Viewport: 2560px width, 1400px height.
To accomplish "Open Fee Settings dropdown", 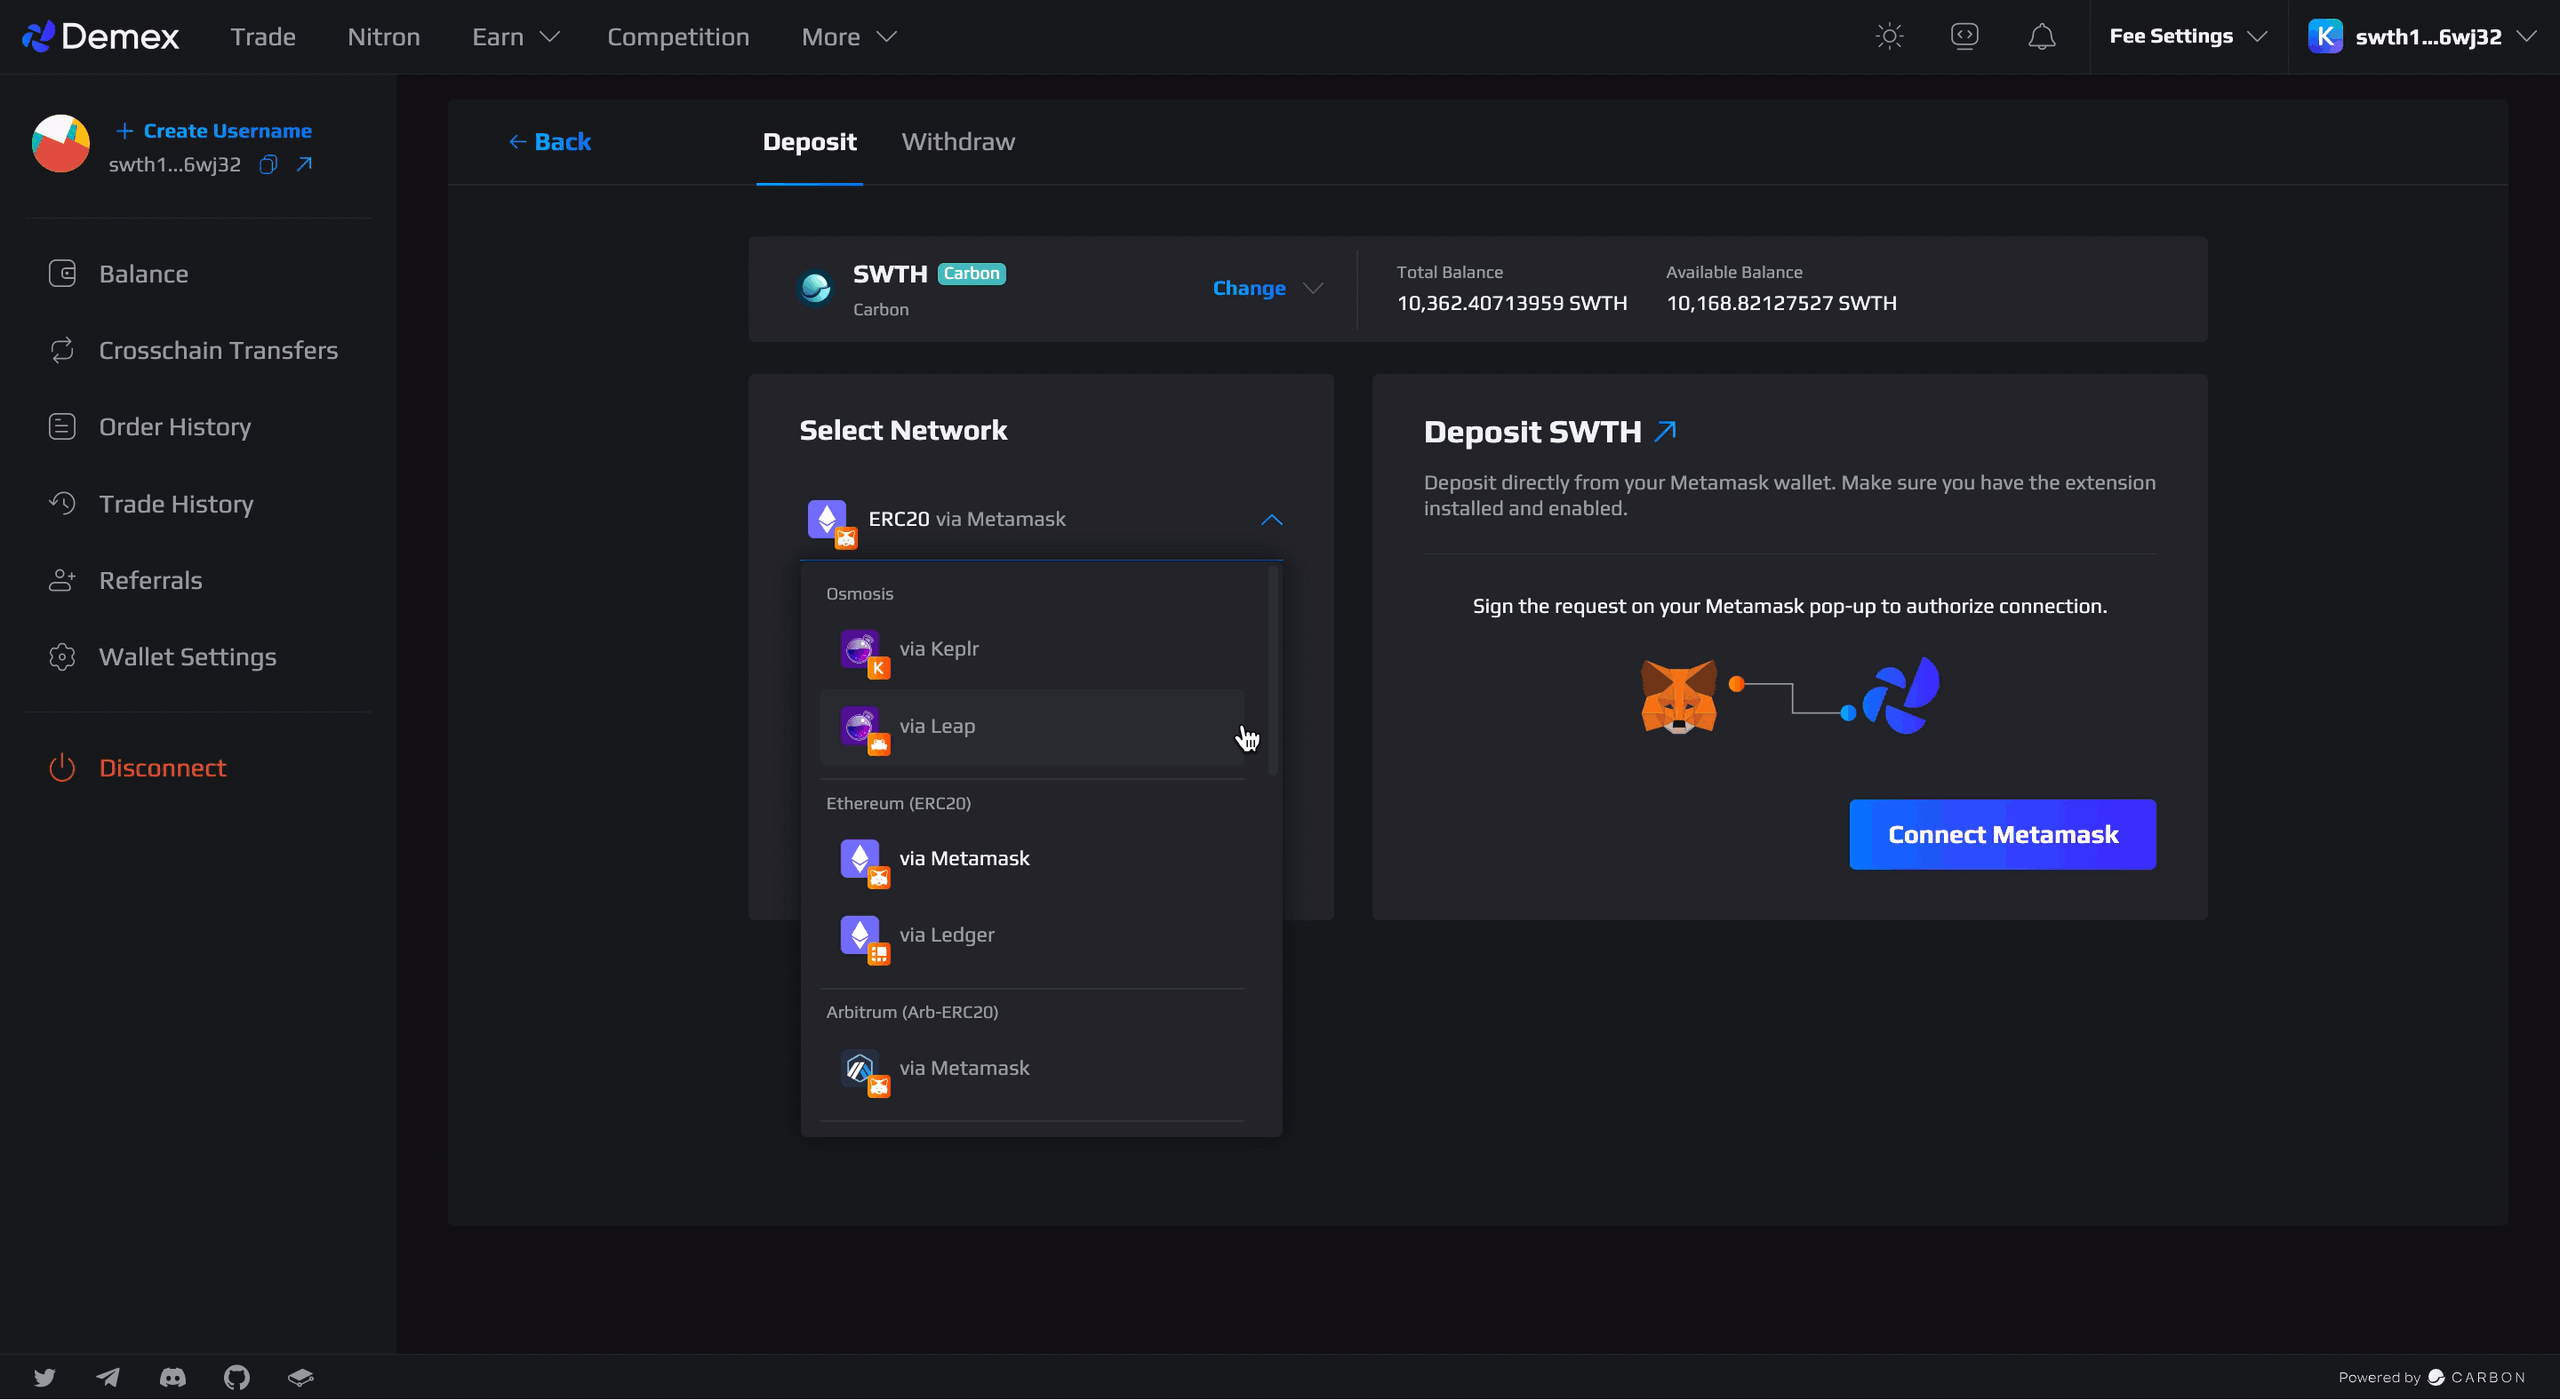I will [2188, 37].
